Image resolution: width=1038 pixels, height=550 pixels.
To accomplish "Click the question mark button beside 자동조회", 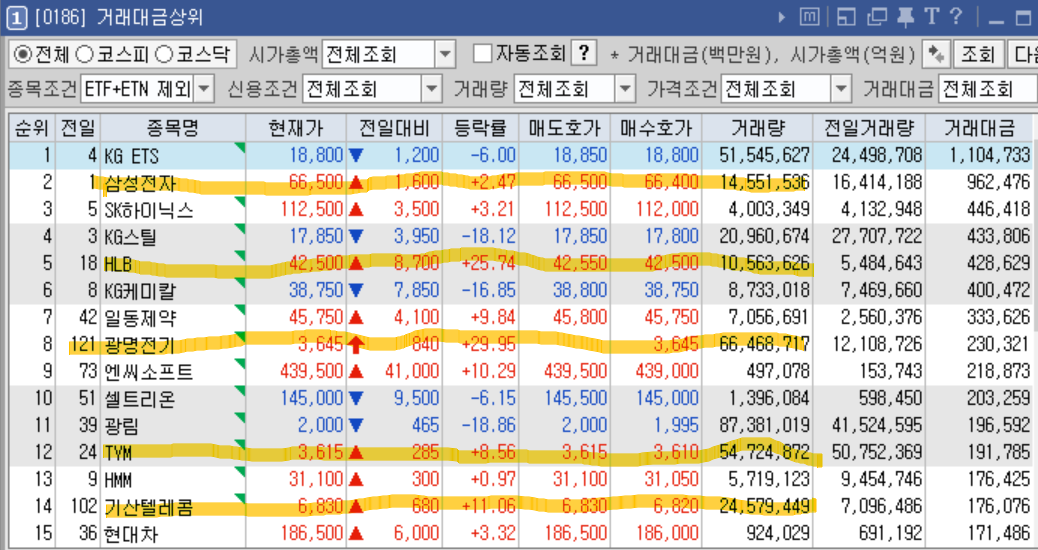I will pyautogui.click(x=583, y=54).
